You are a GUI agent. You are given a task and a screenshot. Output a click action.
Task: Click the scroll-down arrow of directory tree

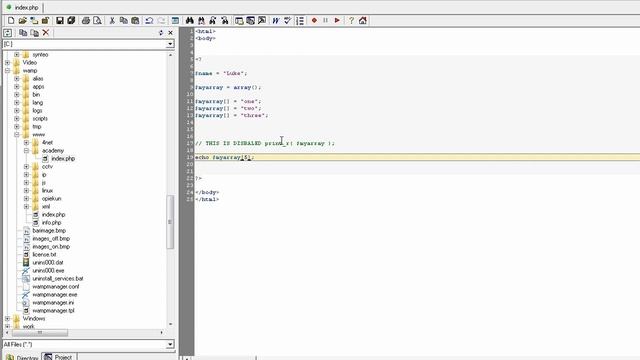[x=170, y=324]
